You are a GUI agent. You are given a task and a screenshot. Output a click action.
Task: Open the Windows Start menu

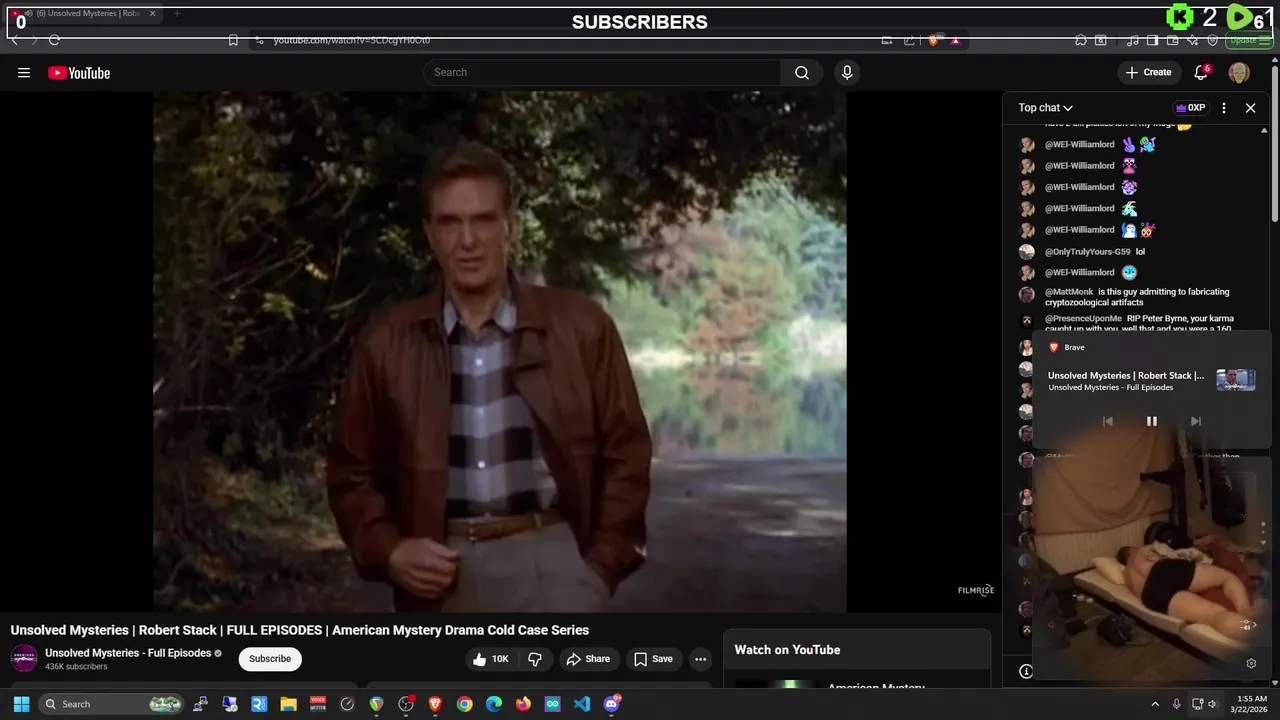[x=21, y=704]
